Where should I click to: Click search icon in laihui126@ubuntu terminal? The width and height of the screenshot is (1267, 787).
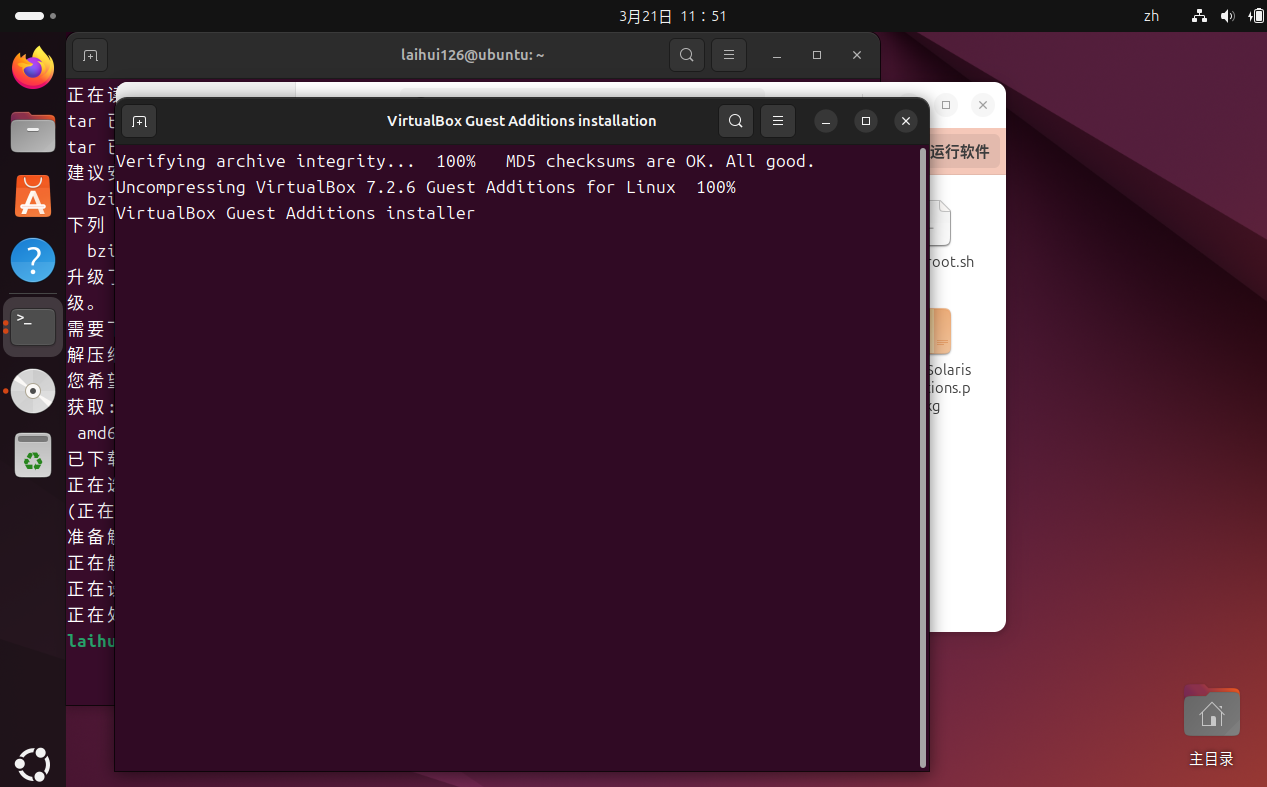686,55
